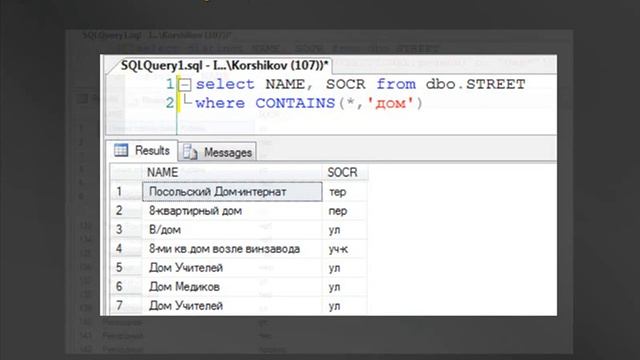Click the NAME column header
The height and width of the screenshot is (360, 640).
232,172
